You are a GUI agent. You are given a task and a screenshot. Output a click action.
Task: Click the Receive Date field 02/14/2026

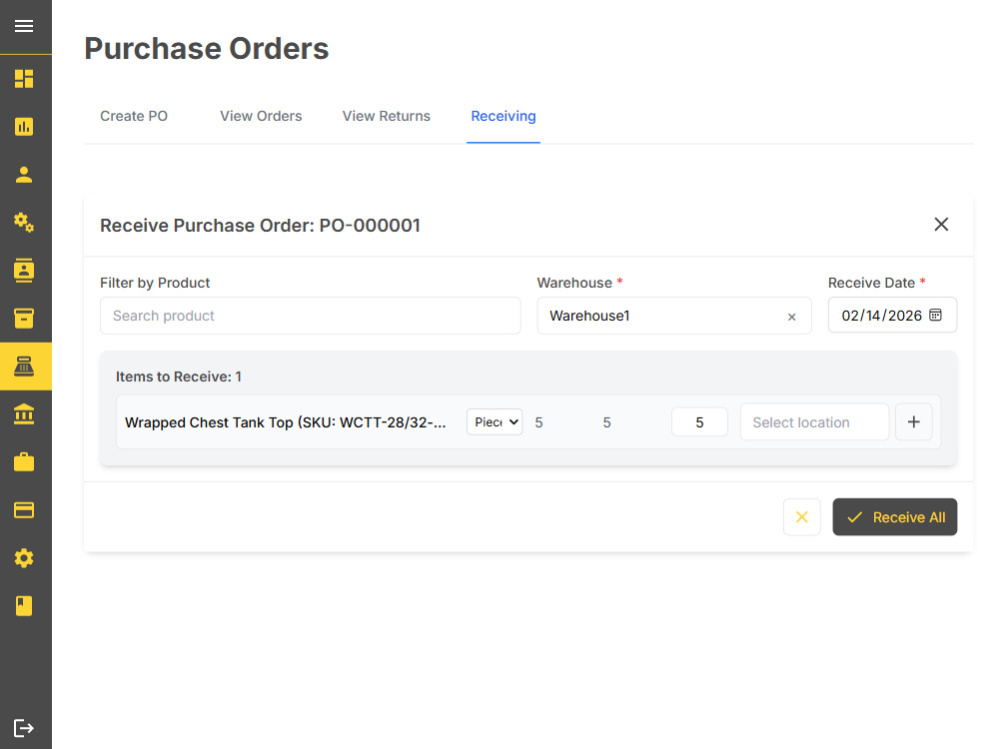pyautogui.click(x=892, y=315)
